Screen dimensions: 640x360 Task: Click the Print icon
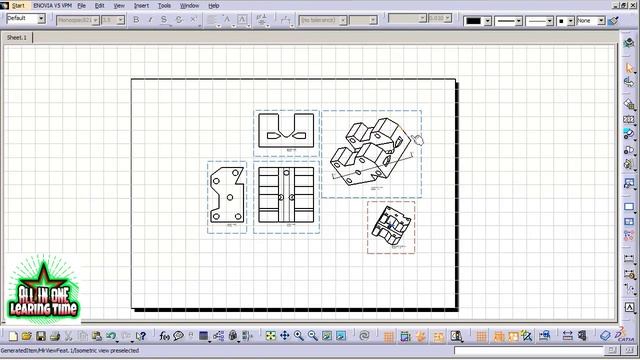click(x=55, y=336)
